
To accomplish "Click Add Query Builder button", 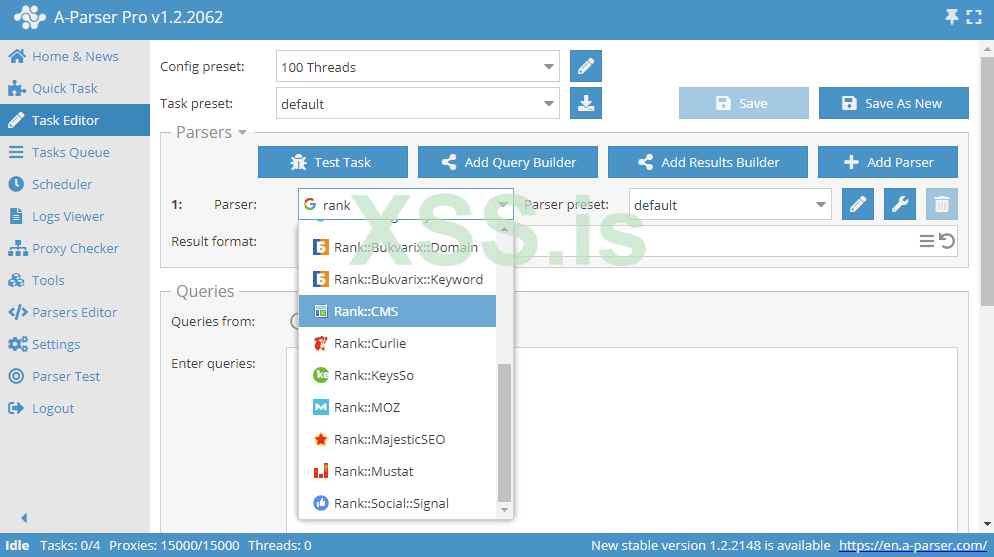I will (508, 162).
